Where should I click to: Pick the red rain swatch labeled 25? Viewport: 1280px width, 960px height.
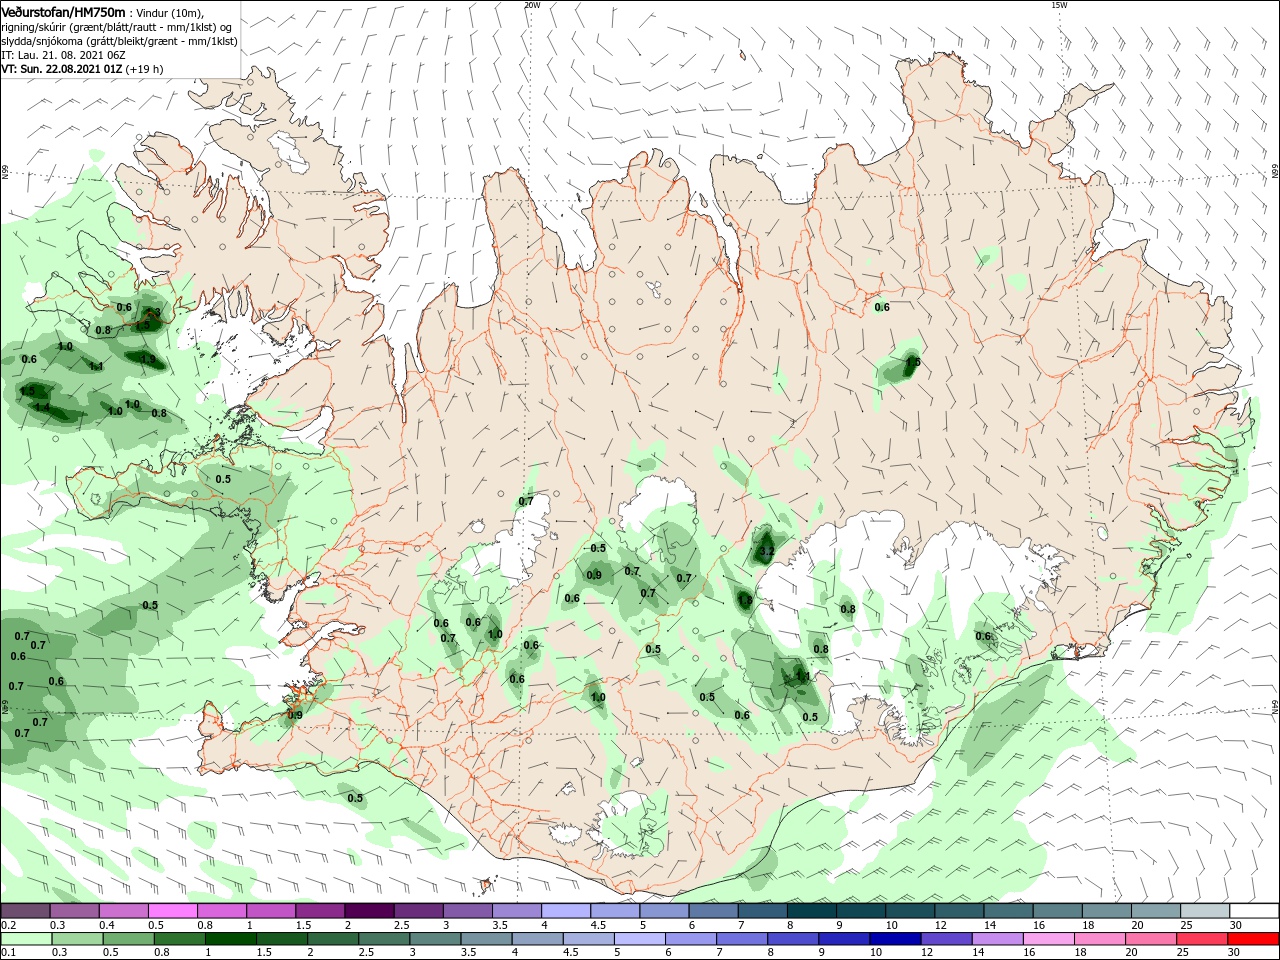(x=1201, y=938)
